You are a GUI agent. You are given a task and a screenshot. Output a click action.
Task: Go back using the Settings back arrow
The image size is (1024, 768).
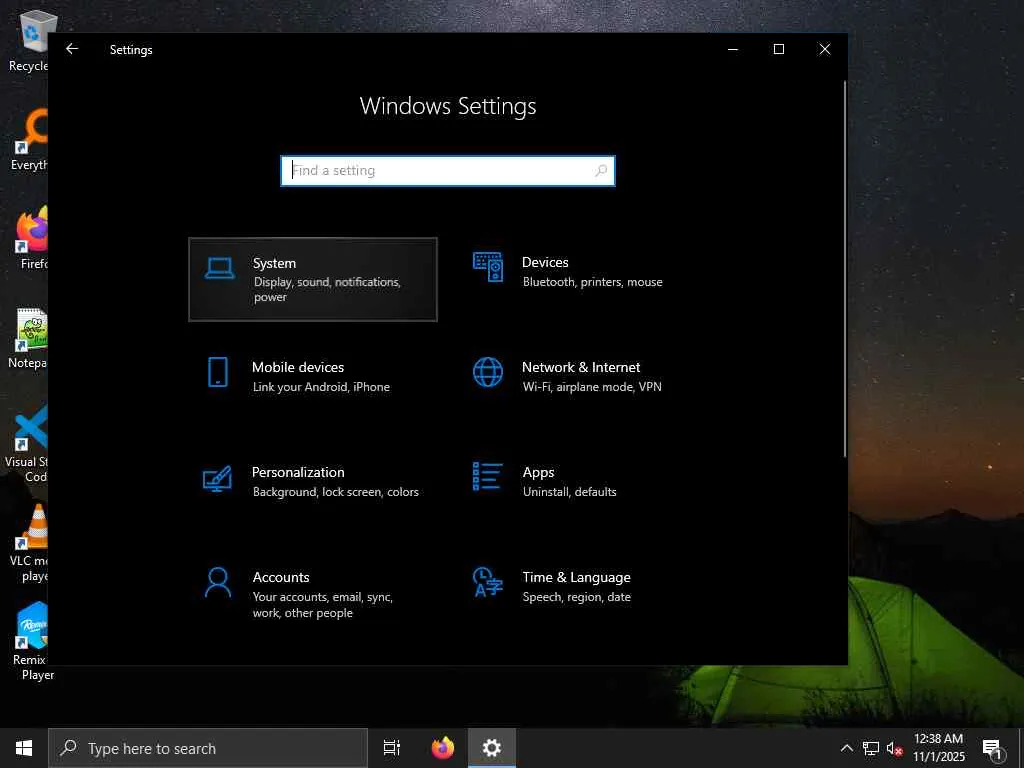point(72,49)
